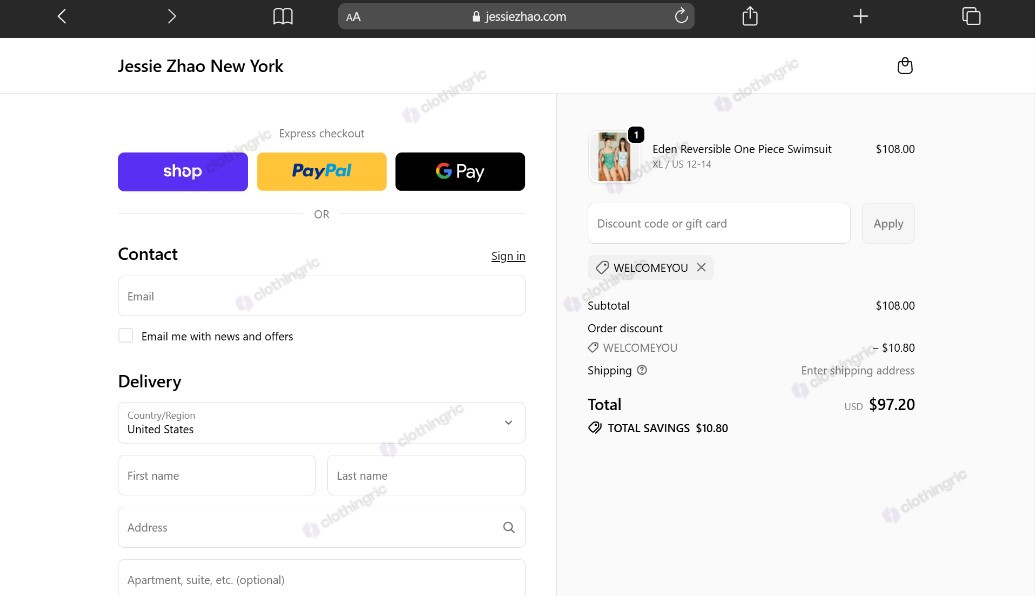Click the jessiezhao.com address bar
This screenshot has width=1035, height=596.
click(x=516, y=17)
